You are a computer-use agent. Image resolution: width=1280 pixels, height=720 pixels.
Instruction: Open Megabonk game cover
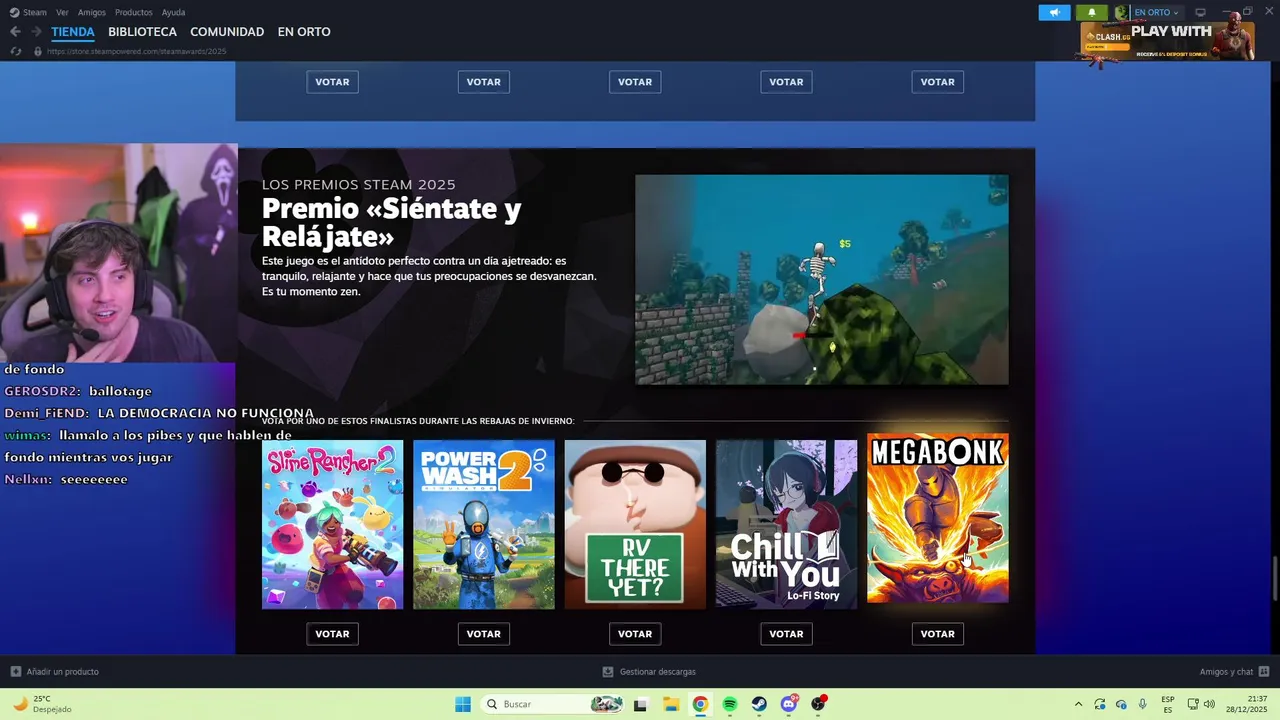(937, 518)
